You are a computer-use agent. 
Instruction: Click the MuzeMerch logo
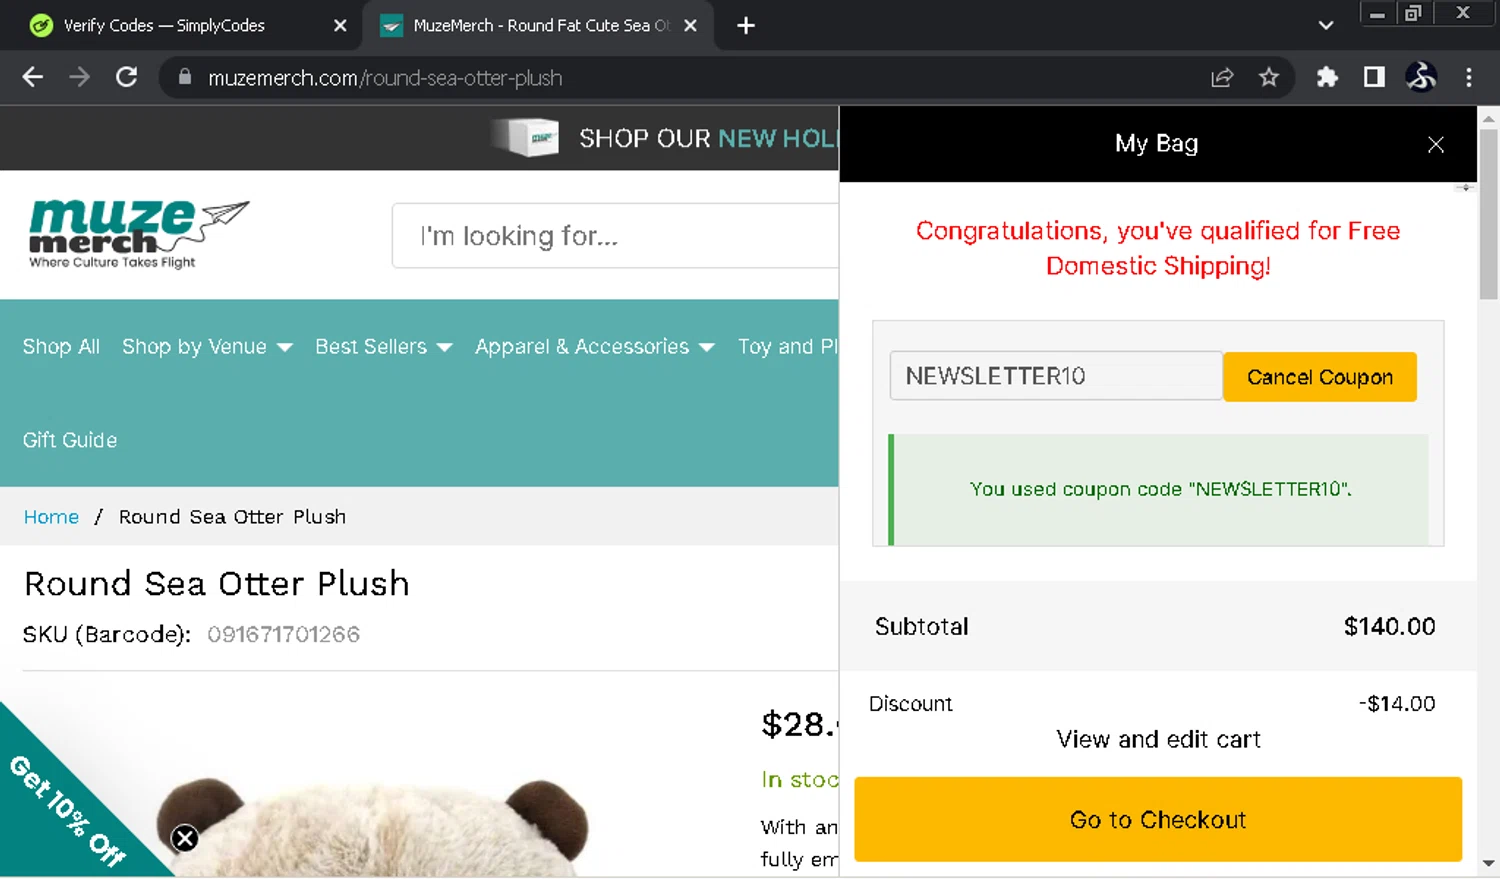pos(139,234)
